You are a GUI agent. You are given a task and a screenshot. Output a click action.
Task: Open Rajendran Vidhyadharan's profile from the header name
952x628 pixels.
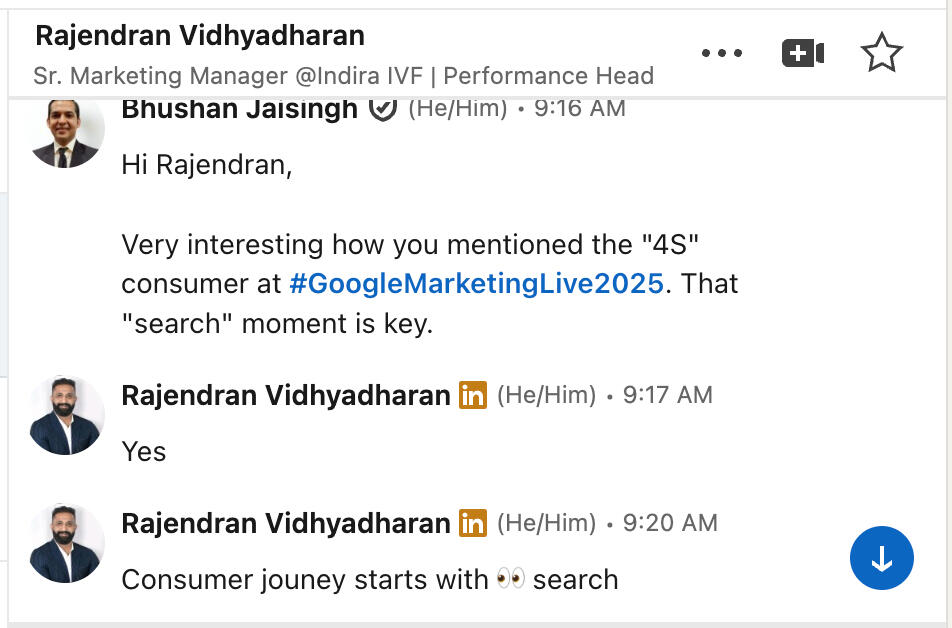200,36
